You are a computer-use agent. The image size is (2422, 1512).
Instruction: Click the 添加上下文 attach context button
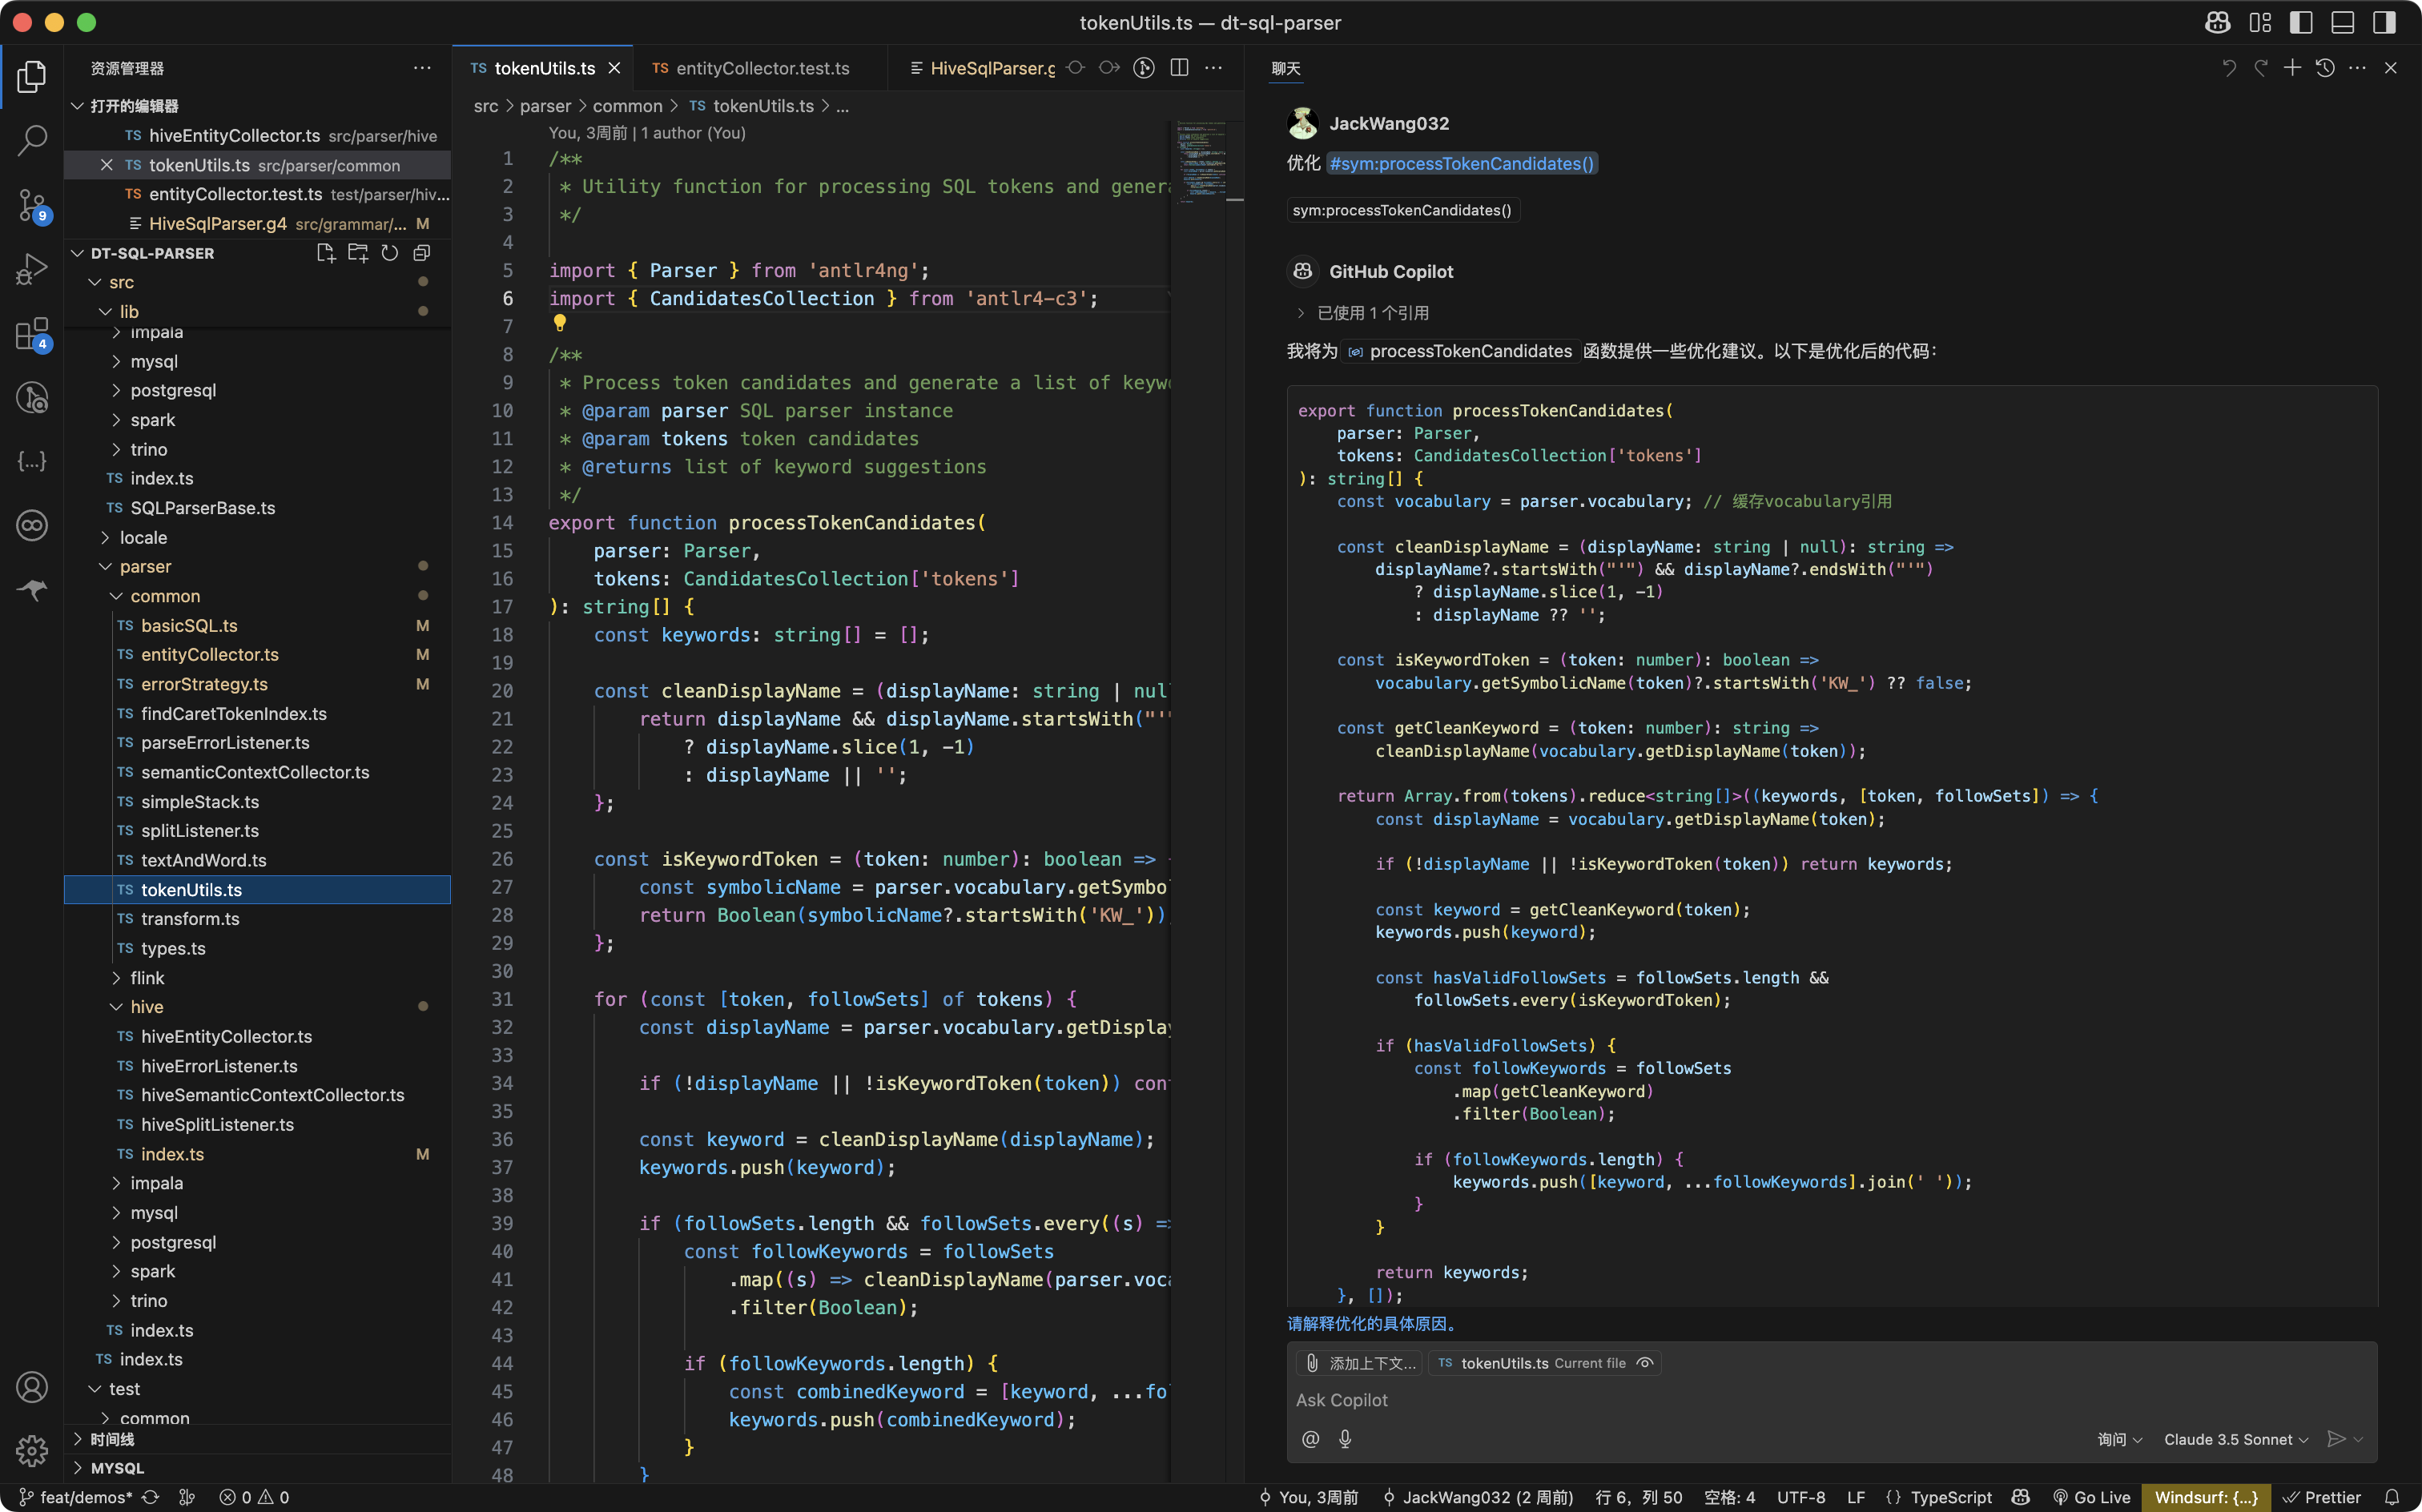click(1360, 1363)
